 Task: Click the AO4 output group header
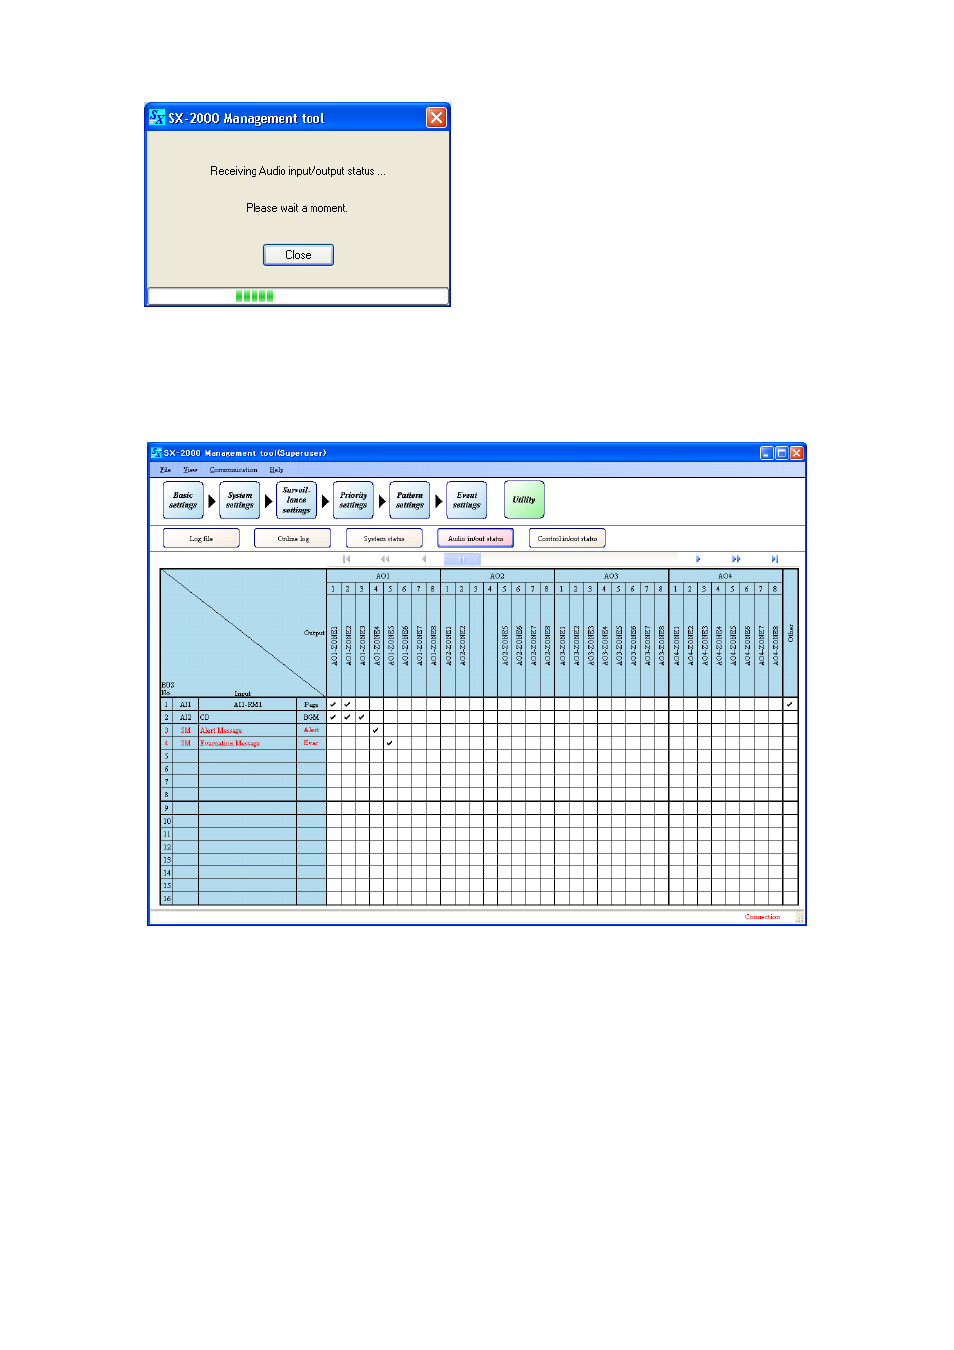[x=725, y=576]
